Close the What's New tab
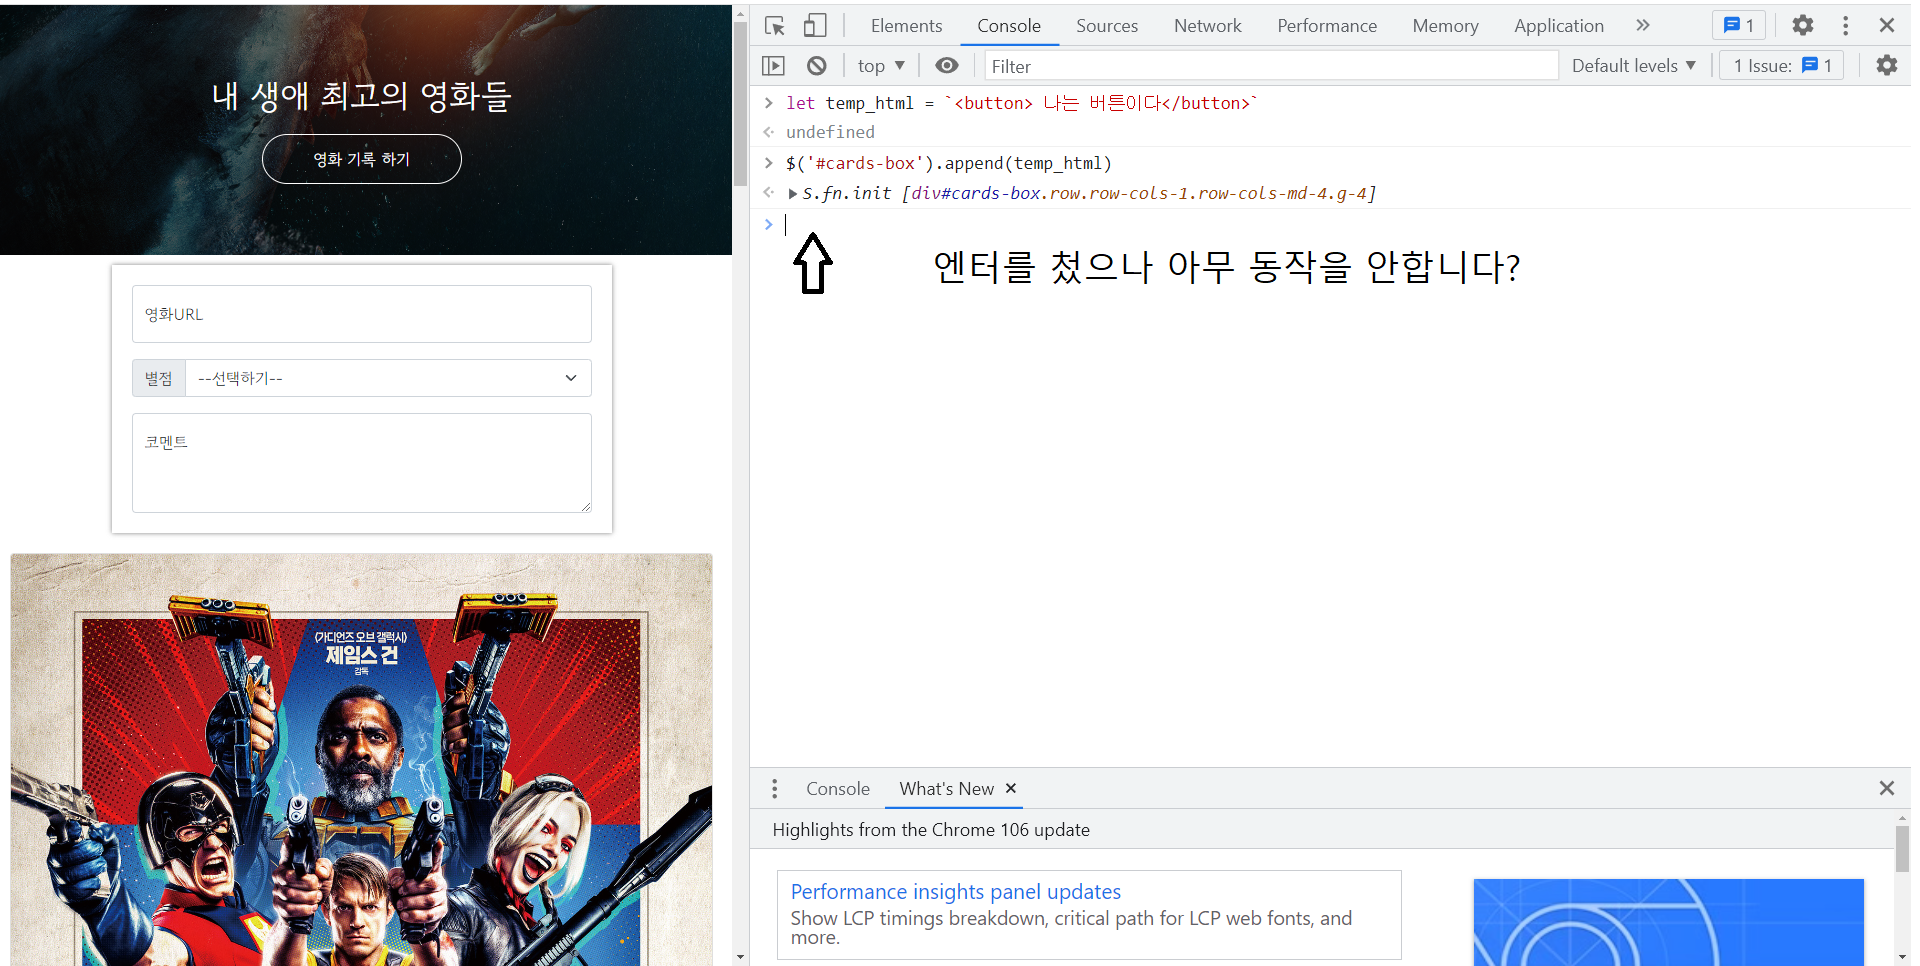This screenshot has width=1920, height=966. point(1011,788)
